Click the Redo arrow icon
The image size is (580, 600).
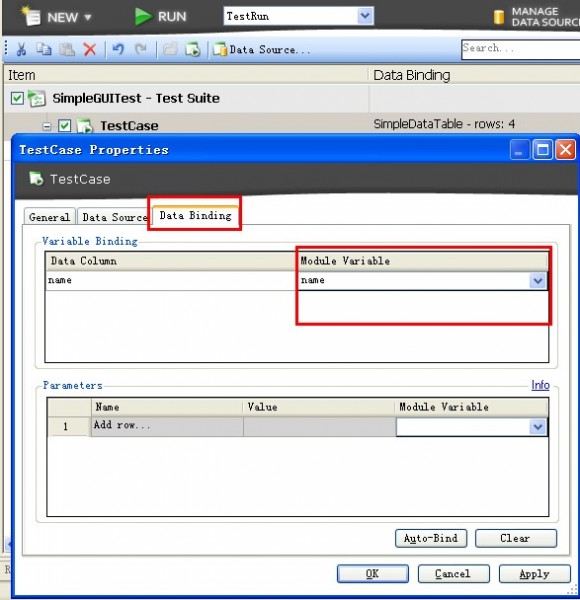pos(141,49)
